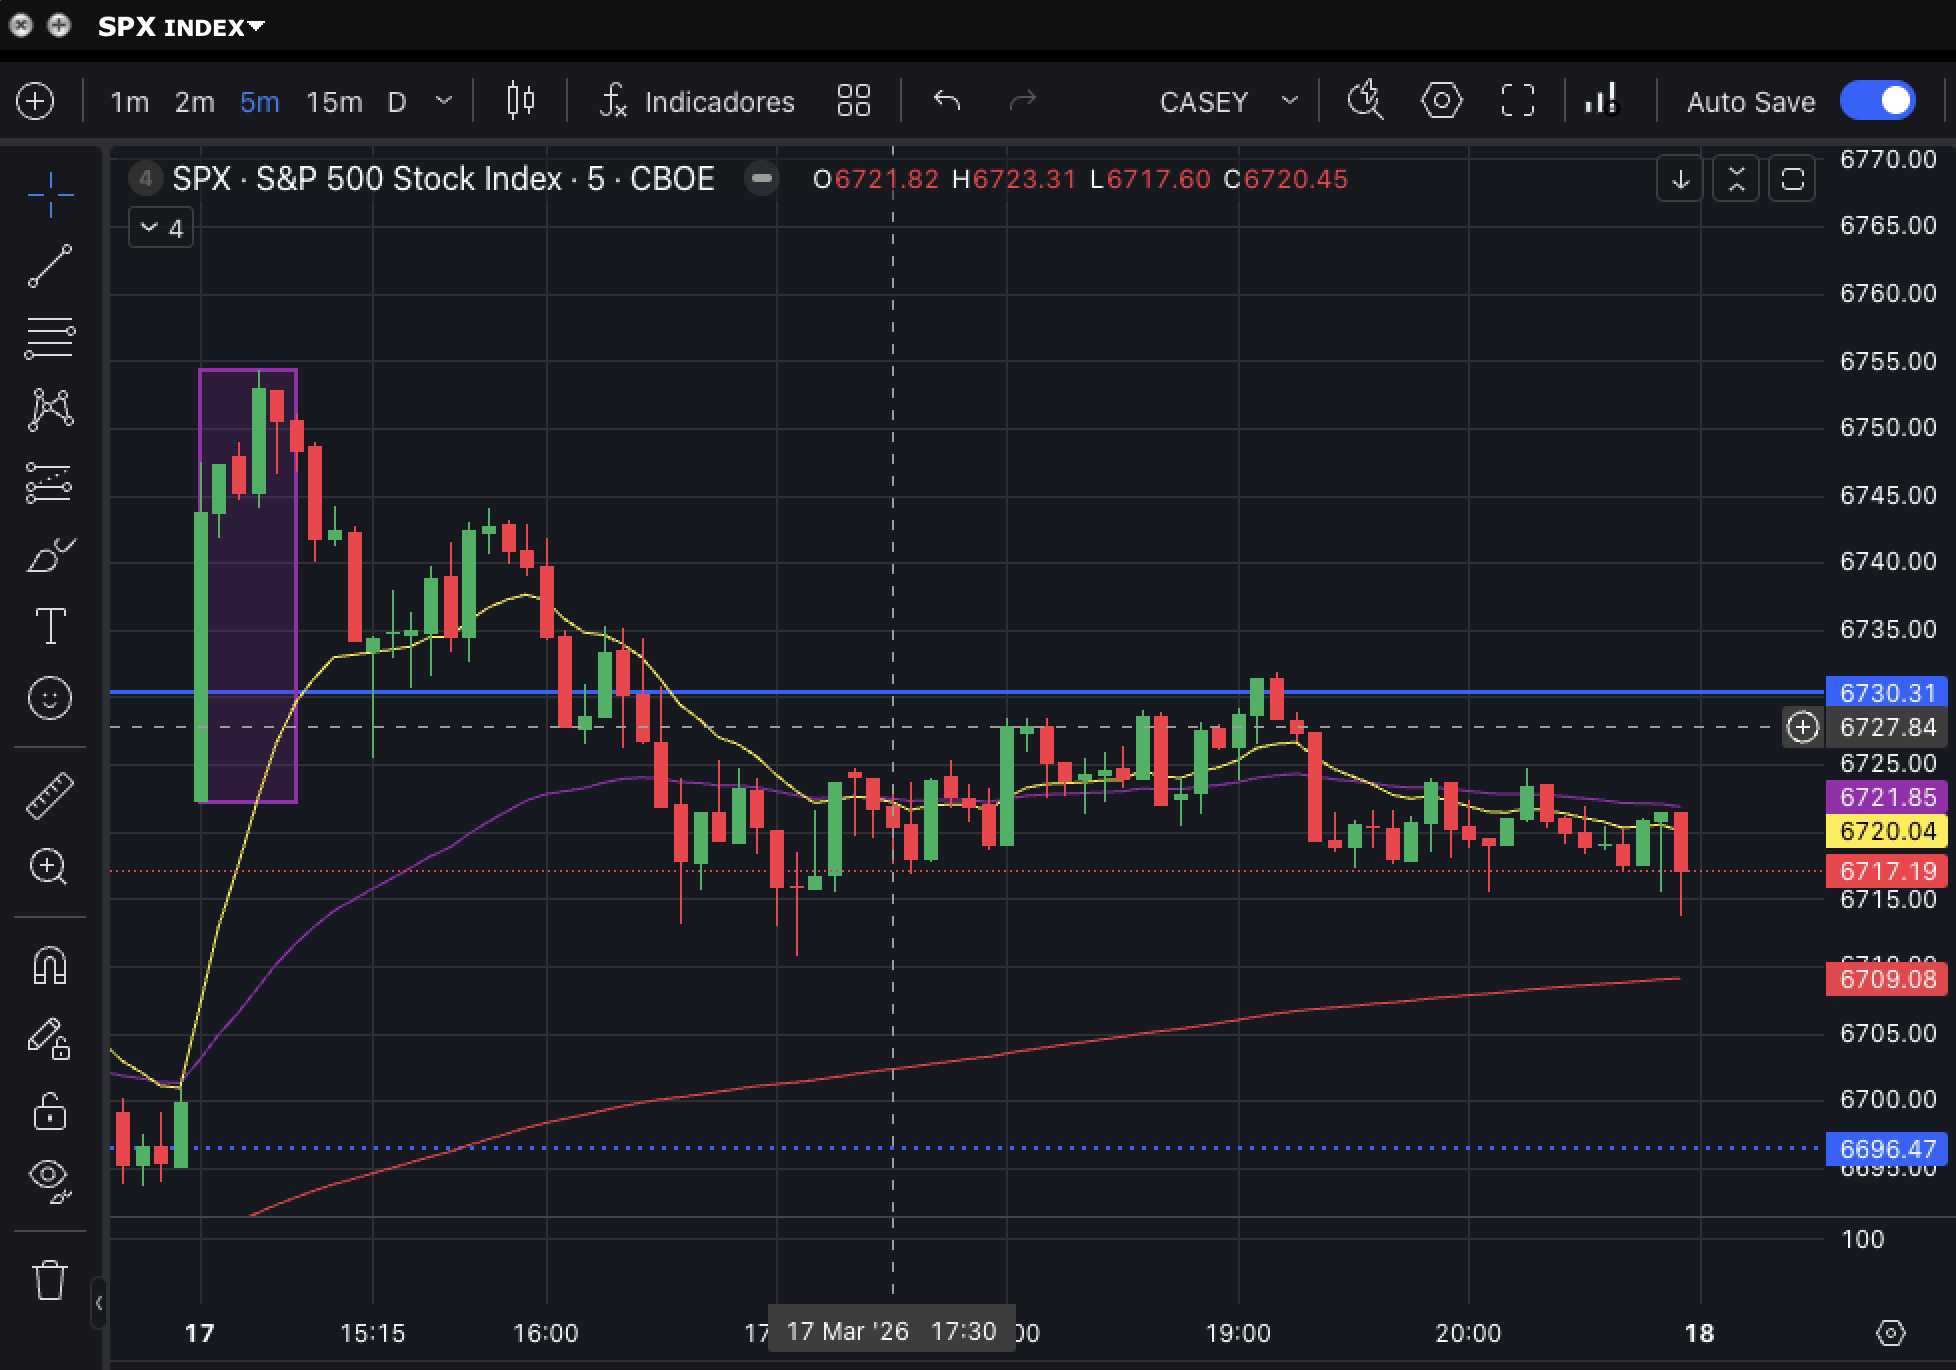Open the Indicadores dialog
Screen dimensions: 1956x1370
[x=718, y=101]
